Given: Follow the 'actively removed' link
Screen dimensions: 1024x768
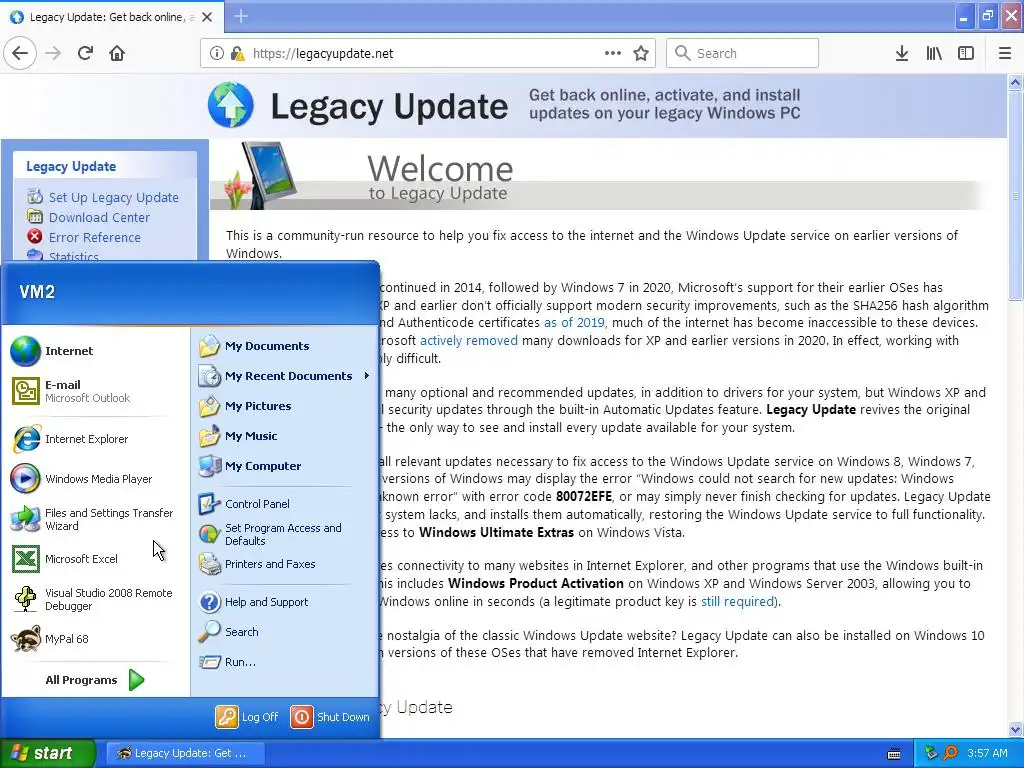Looking at the screenshot, I should coord(468,340).
